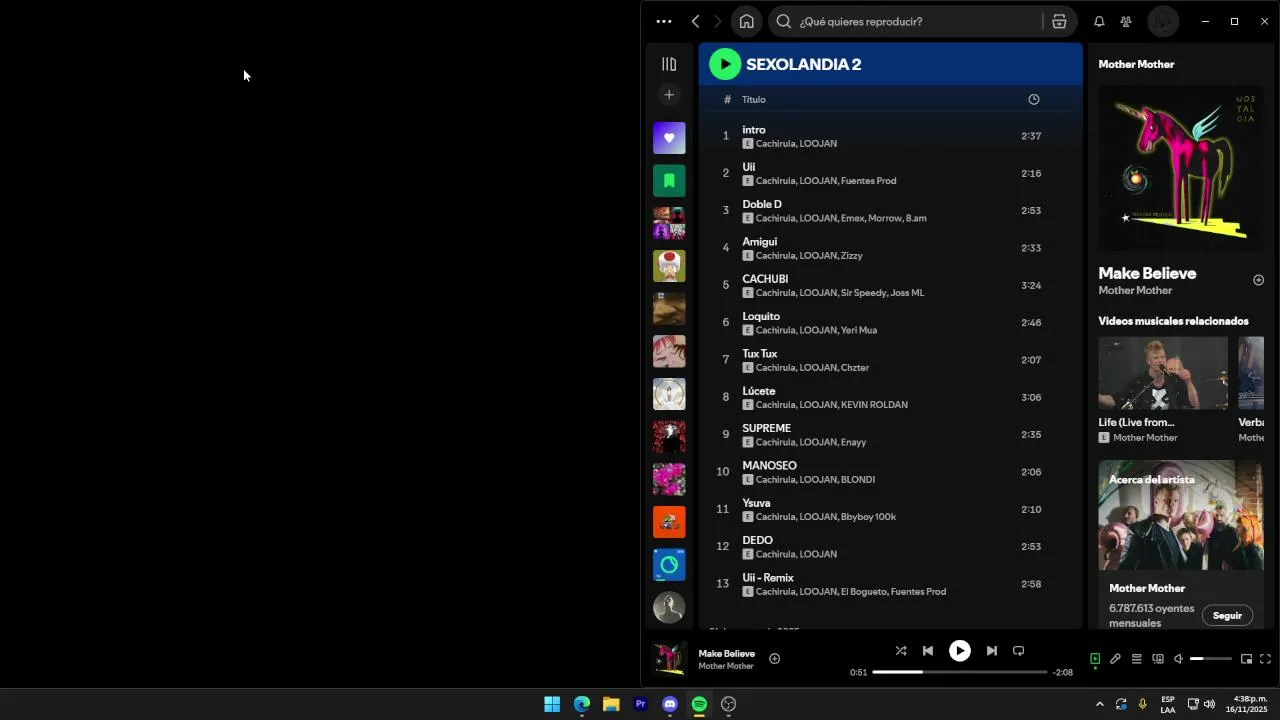The width and height of the screenshot is (1280, 720).
Task: Open Discord from the Windows taskbar
Action: [x=670, y=704]
